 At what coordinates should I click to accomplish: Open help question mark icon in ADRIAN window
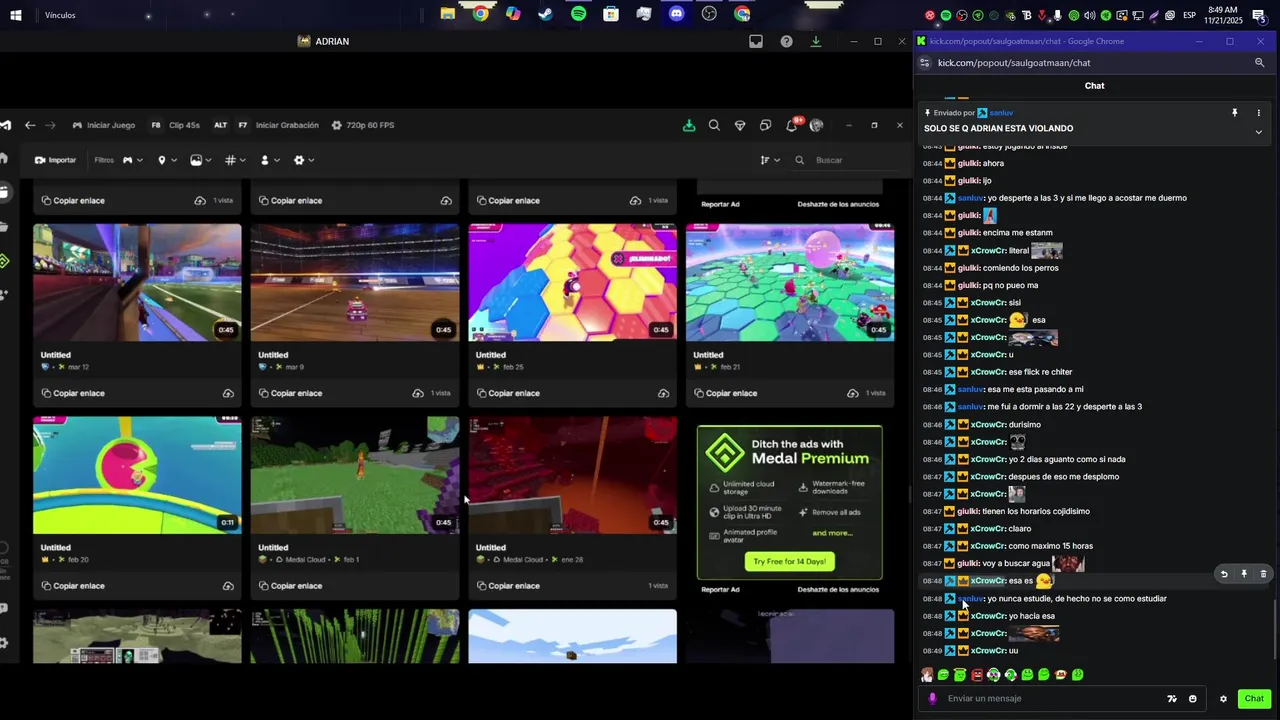(786, 41)
